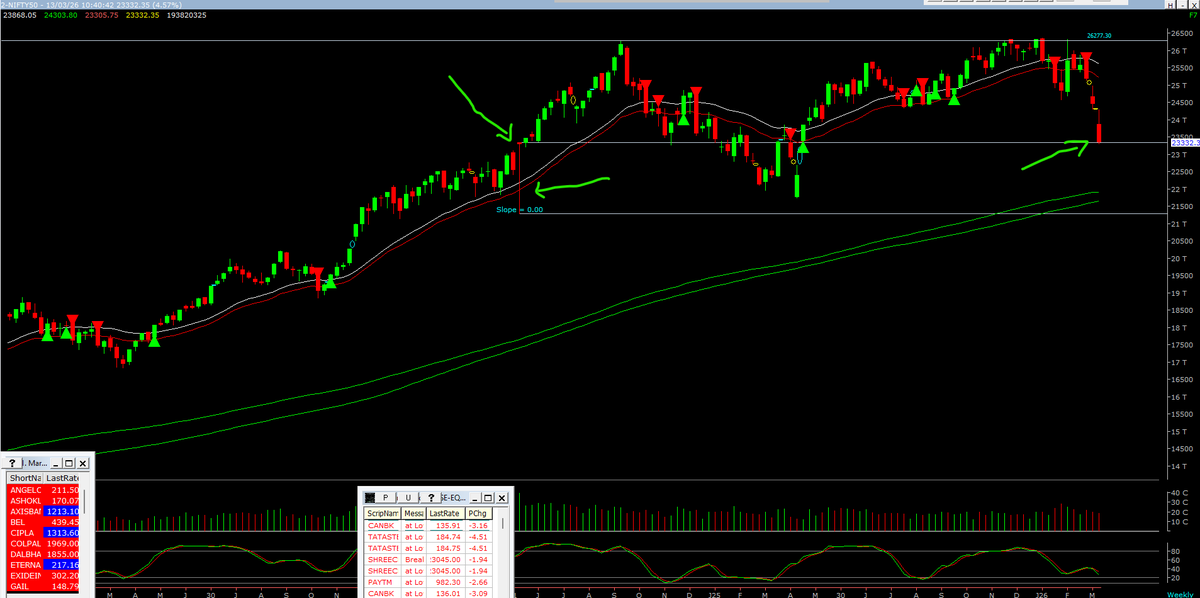Click the 1313.60 rate cell
1200x598 pixels.
62,532
